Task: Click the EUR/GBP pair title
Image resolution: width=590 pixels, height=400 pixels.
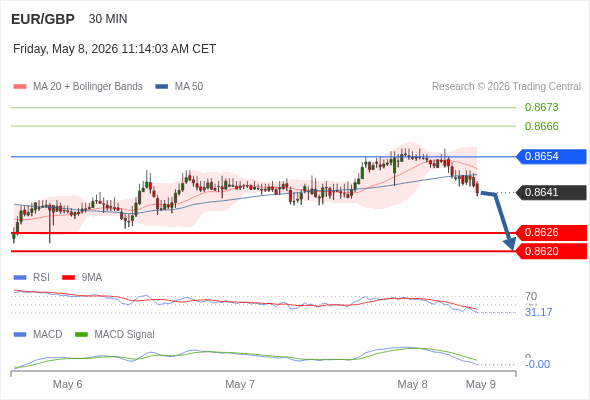Action: tap(43, 19)
